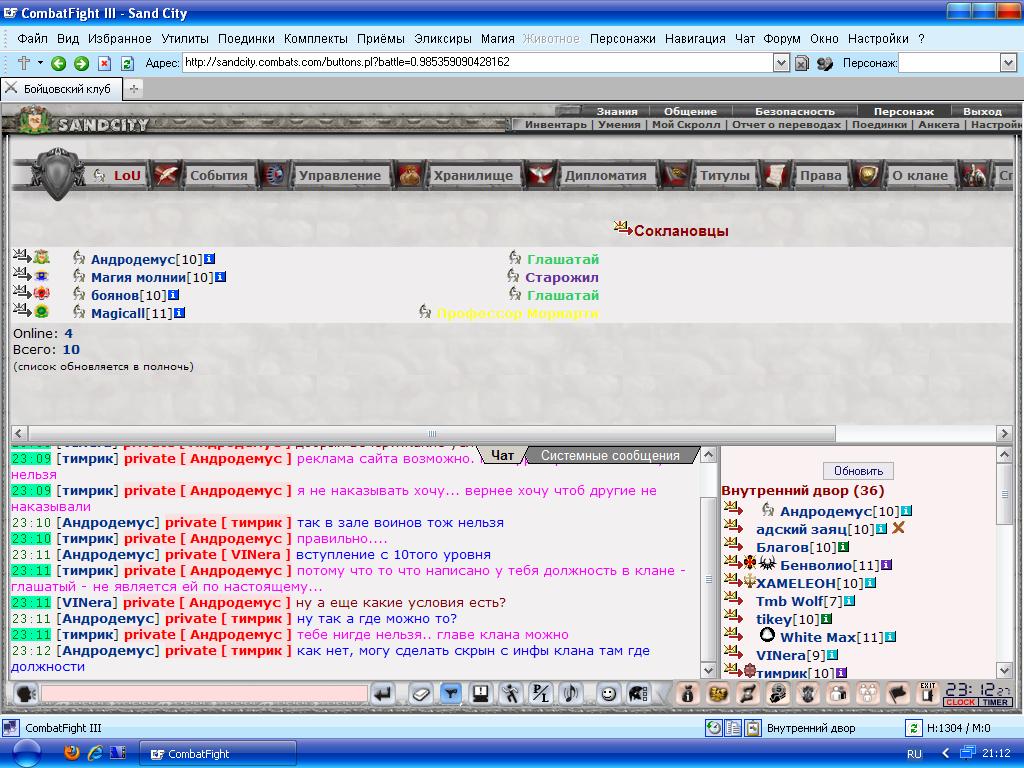This screenshot has height=768, width=1024.
Task: Open the Форум menu
Action: click(782, 39)
